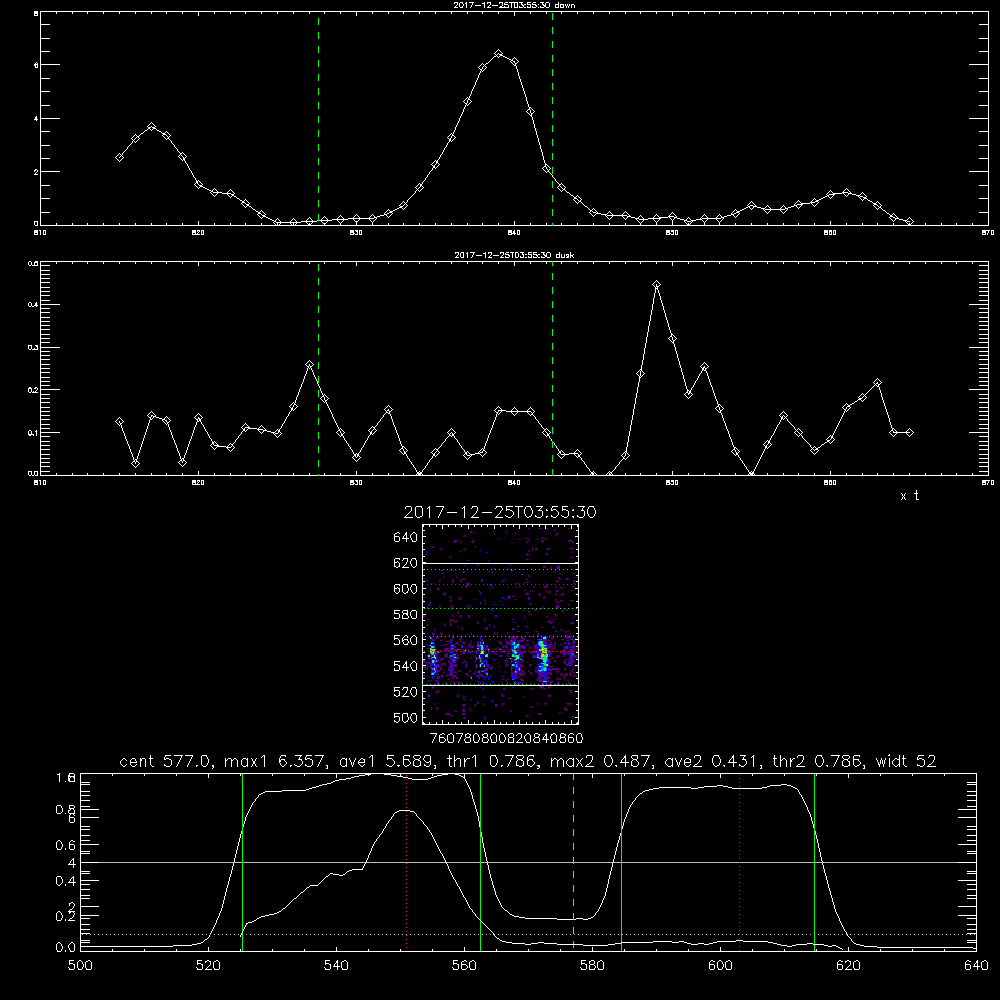The width and height of the screenshot is (1000, 1000).
Task: Click the 'thr2 0.786' statistic text
Action: pyautogui.click(x=816, y=761)
